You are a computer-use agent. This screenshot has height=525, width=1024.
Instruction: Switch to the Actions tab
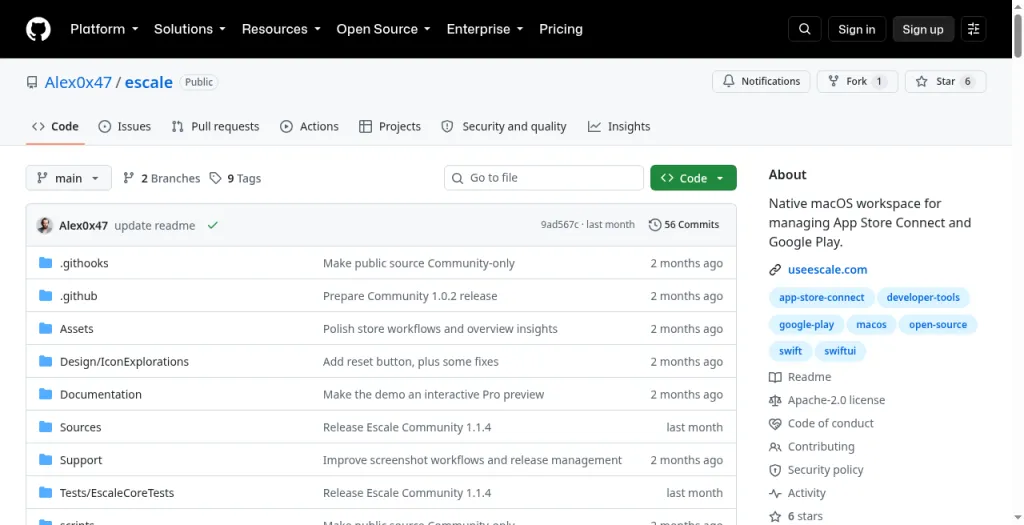click(310, 127)
